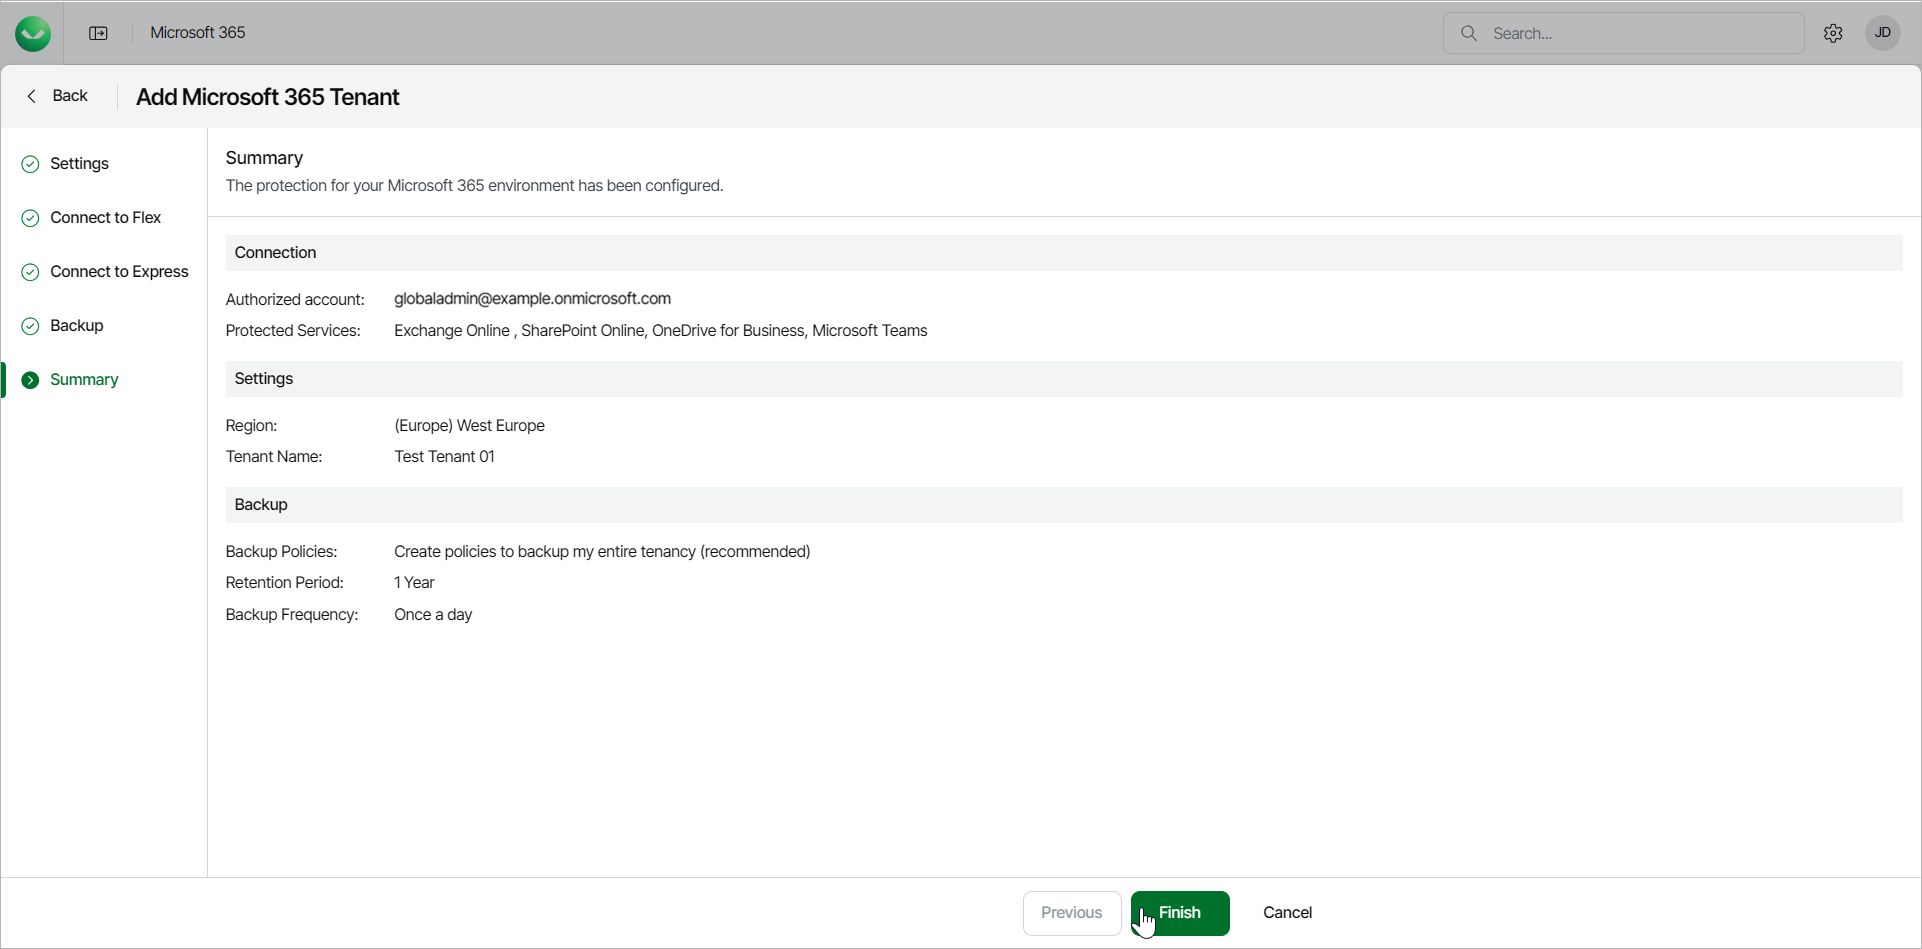Click the Connect to Express checkmark icon

[x=31, y=272]
